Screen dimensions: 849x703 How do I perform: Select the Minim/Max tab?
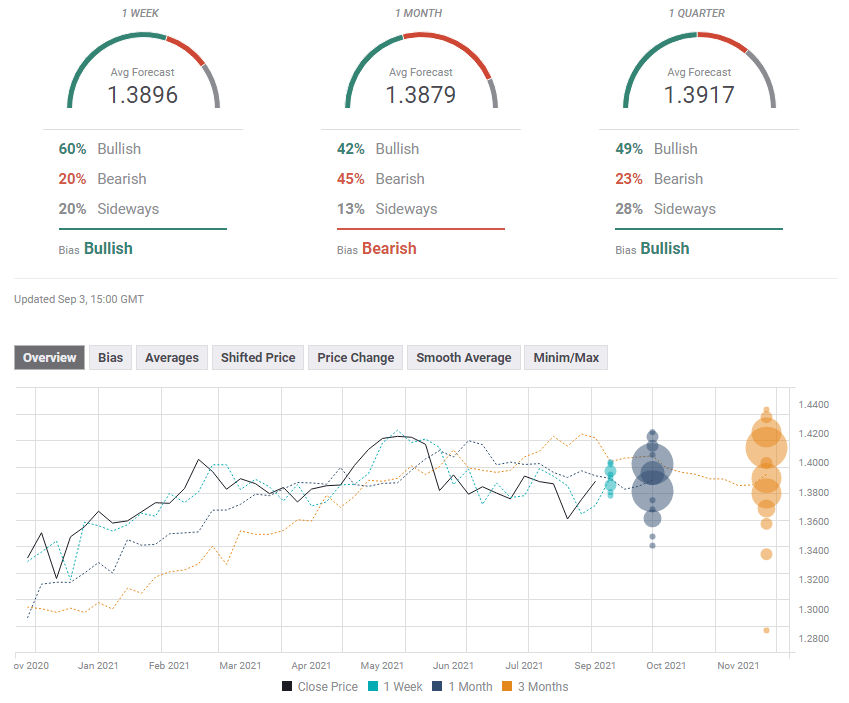(x=565, y=357)
